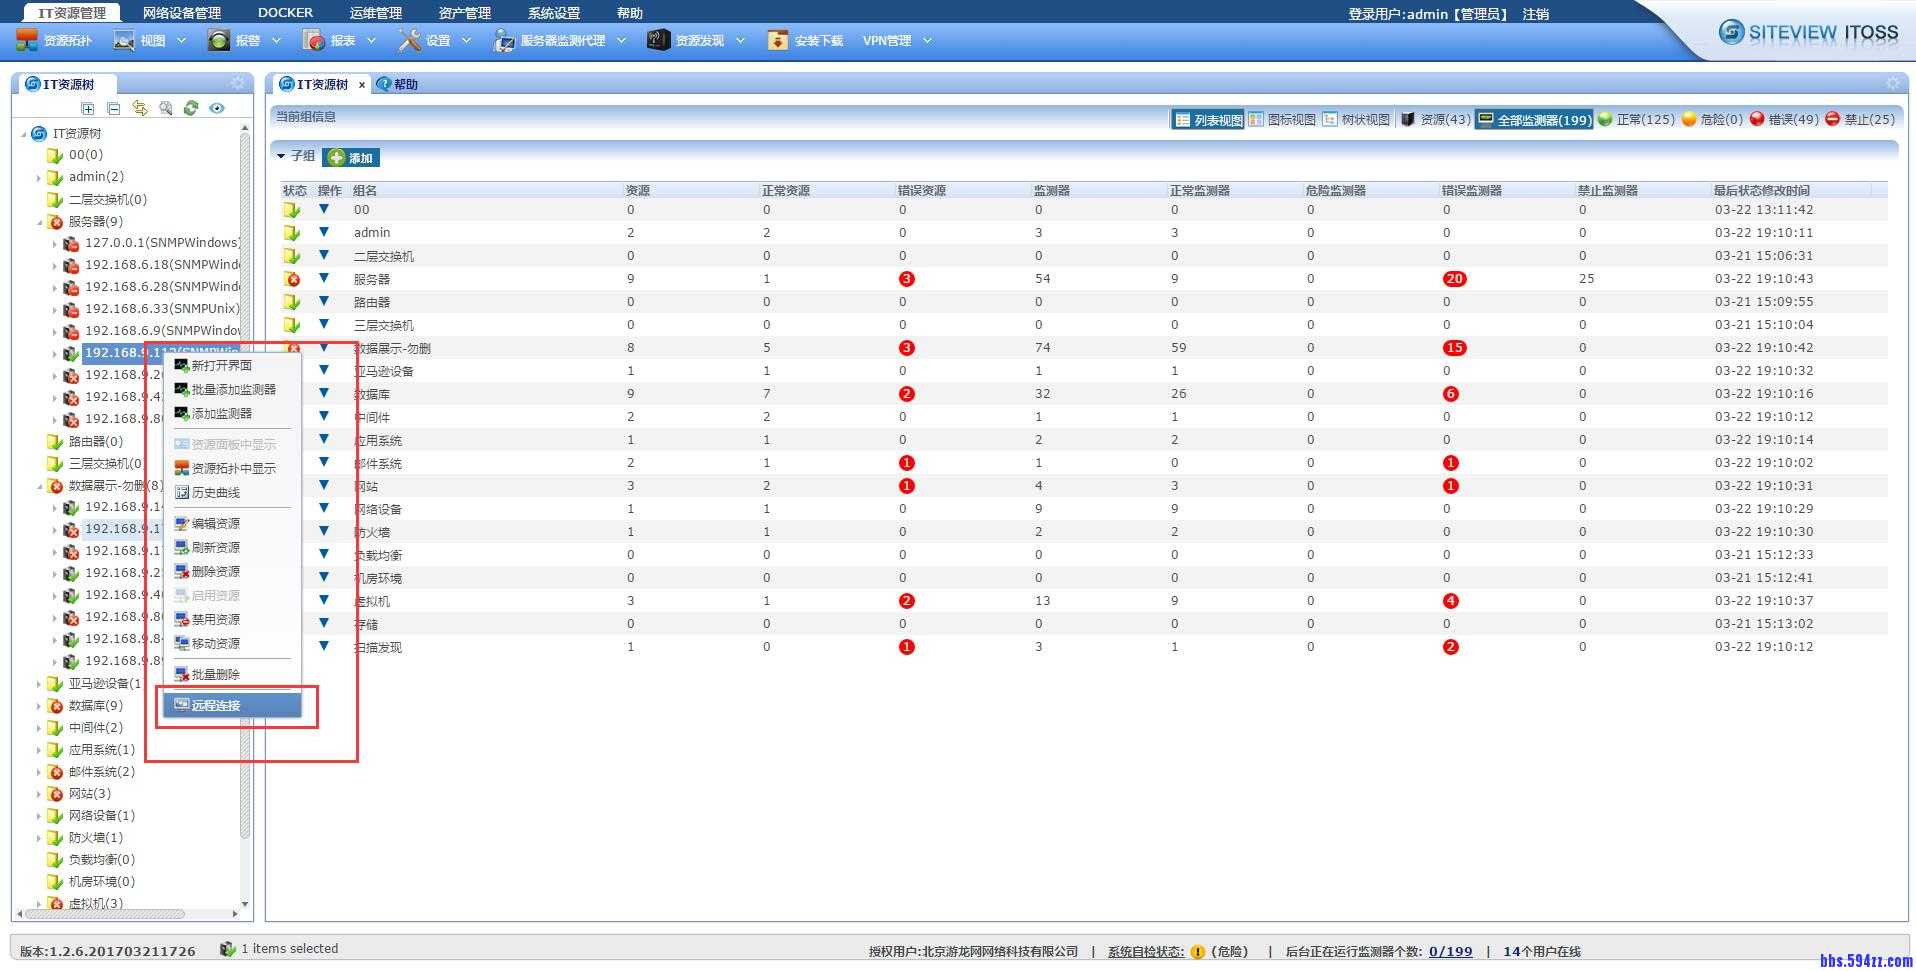This screenshot has height=971, width=1916.
Task: Open the 服务器监测代理 dropdown arrow
Action: (622, 41)
